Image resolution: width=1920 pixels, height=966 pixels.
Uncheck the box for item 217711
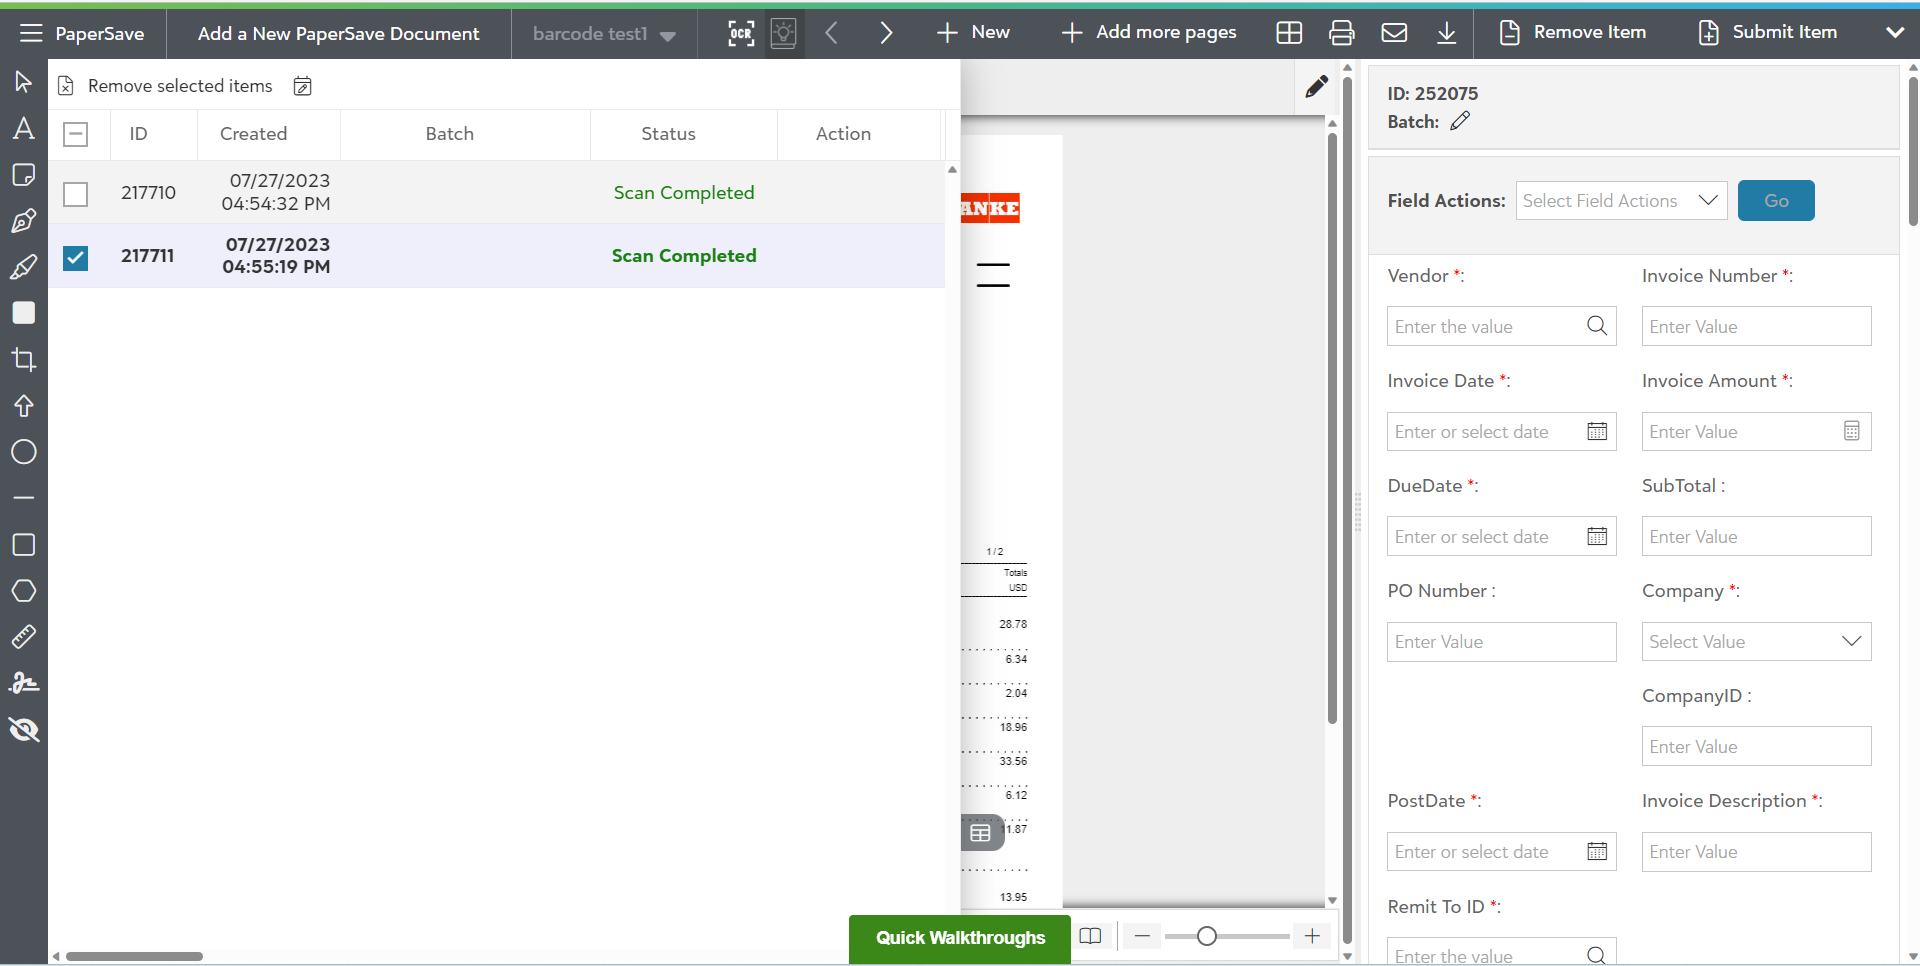(x=76, y=257)
